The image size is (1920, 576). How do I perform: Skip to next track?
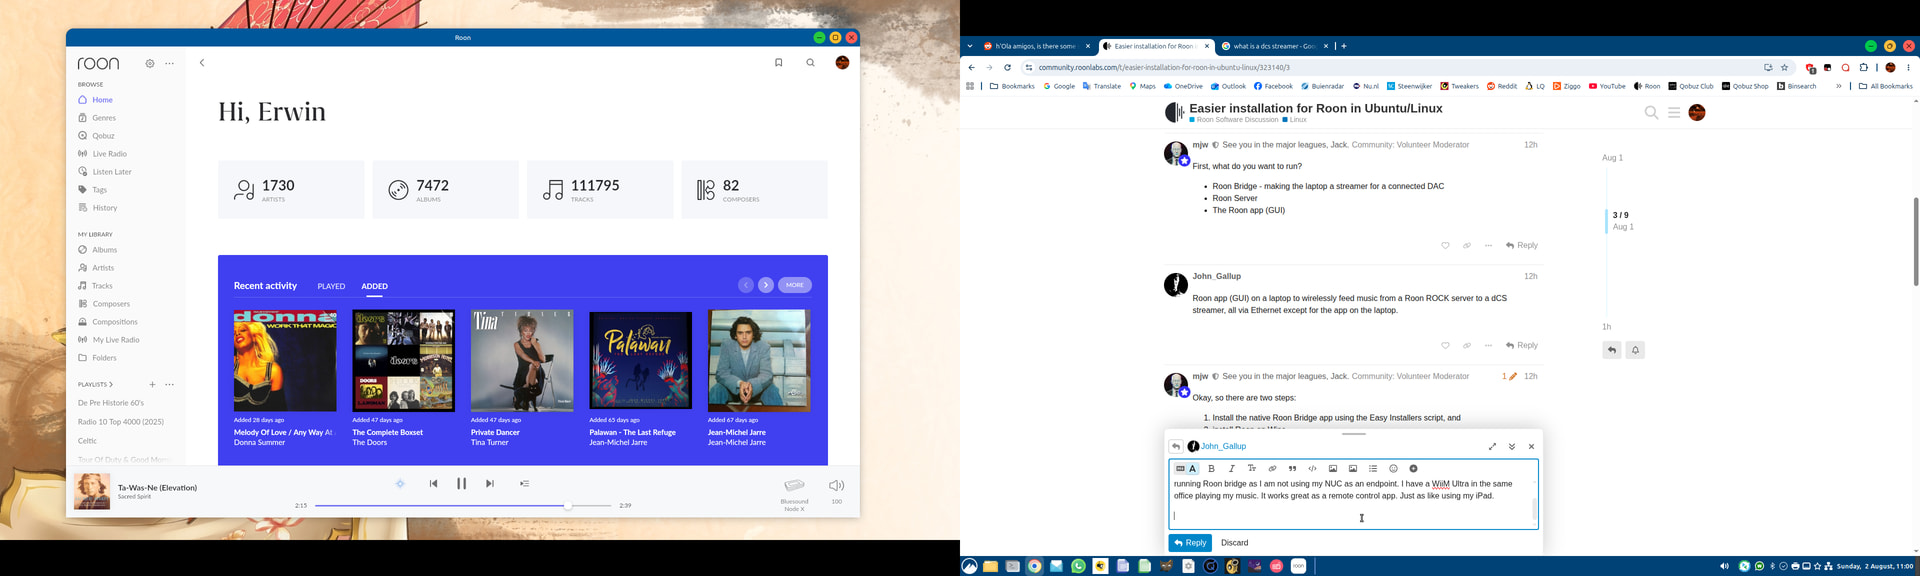490,483
